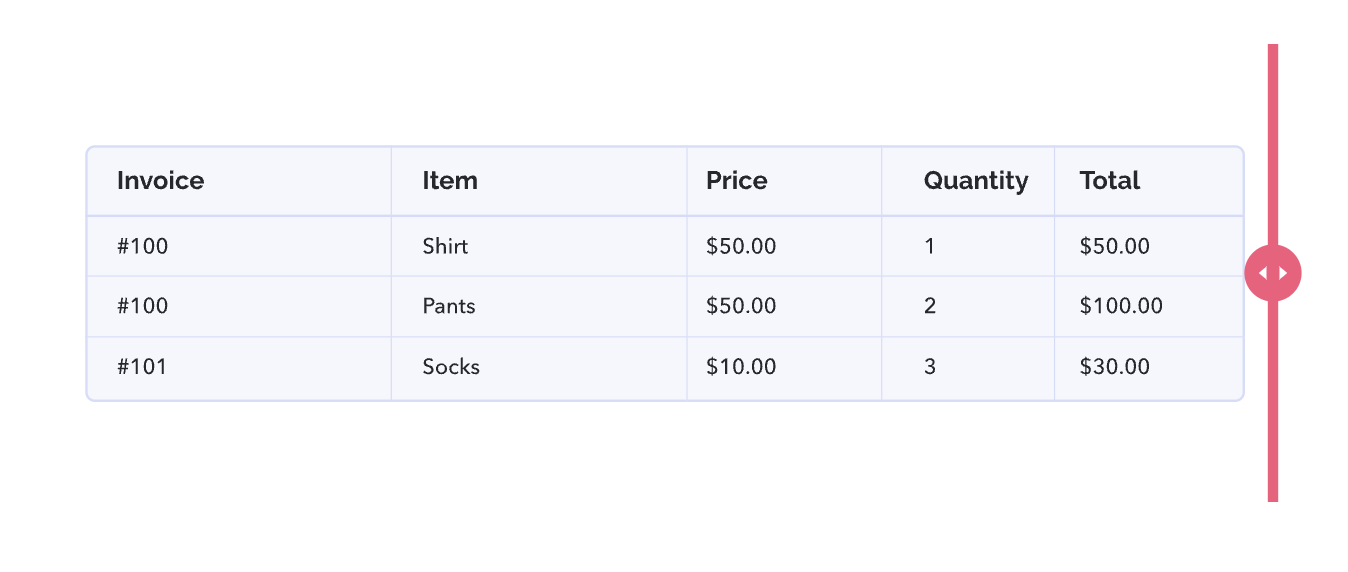Screen dimensions: 1348x572
Task: Select the Shirt item cell
Action: tap(539, 246)
